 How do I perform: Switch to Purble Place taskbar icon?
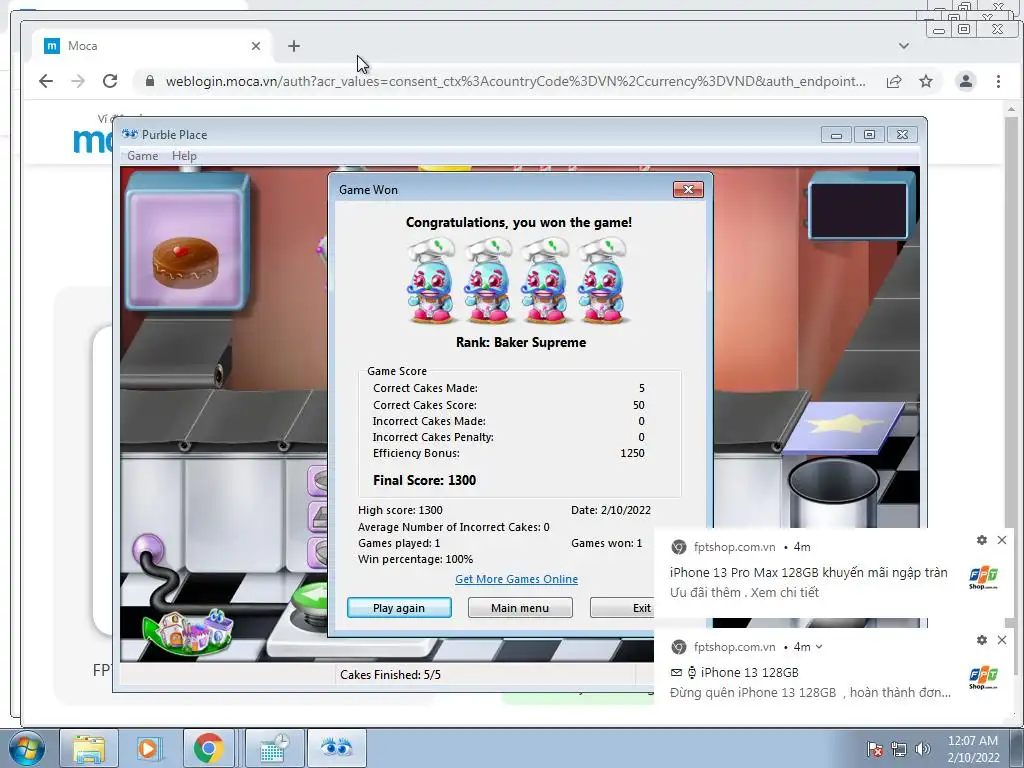click(x=336, y=748)
